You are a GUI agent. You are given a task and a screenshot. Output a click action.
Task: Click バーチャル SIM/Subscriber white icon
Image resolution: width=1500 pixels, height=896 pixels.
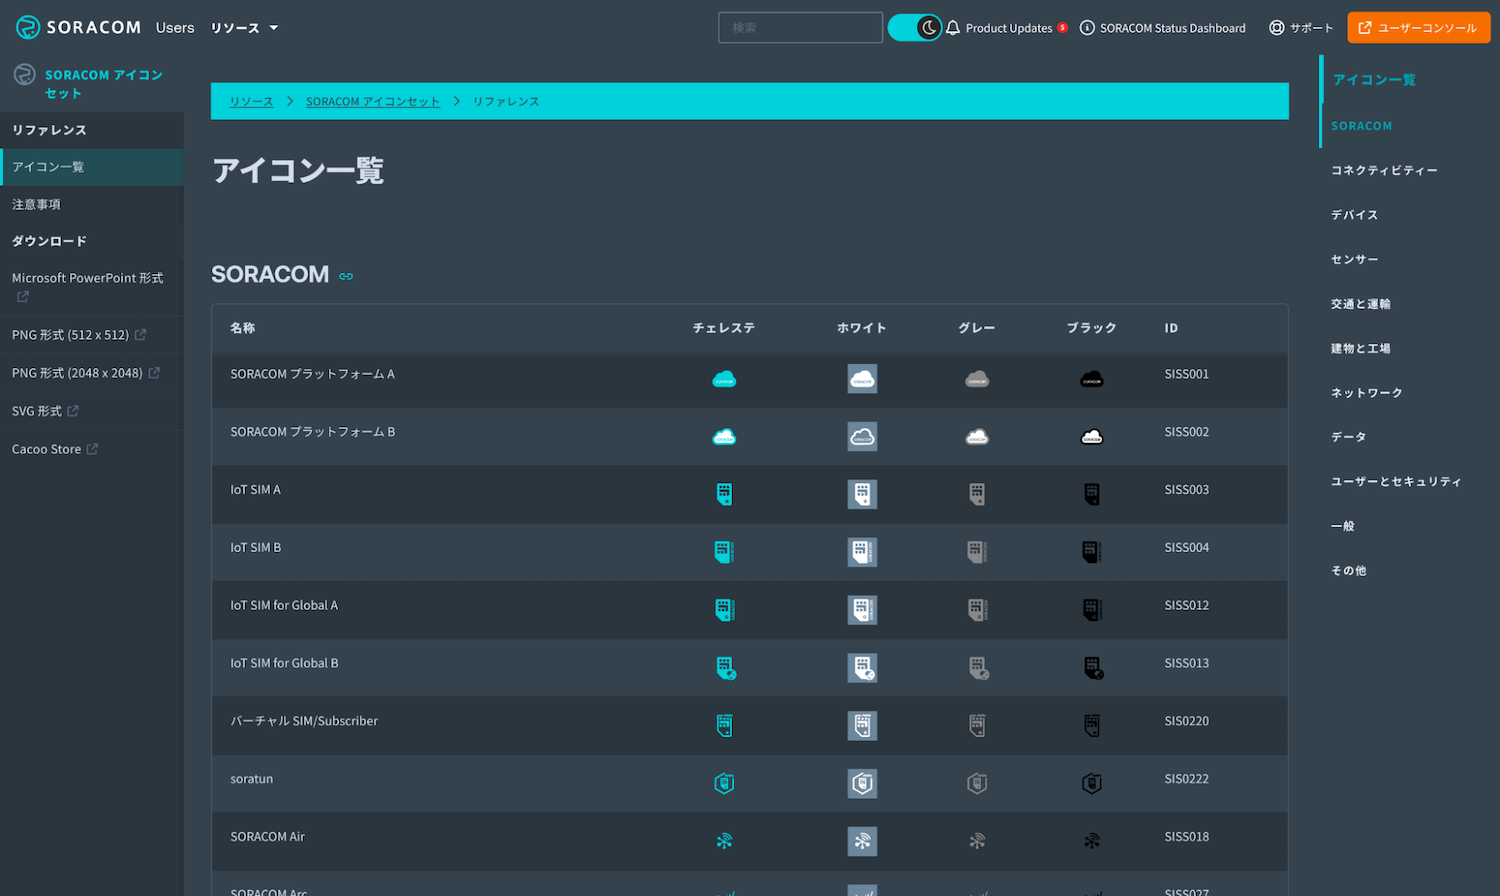[x=862, y=726]
